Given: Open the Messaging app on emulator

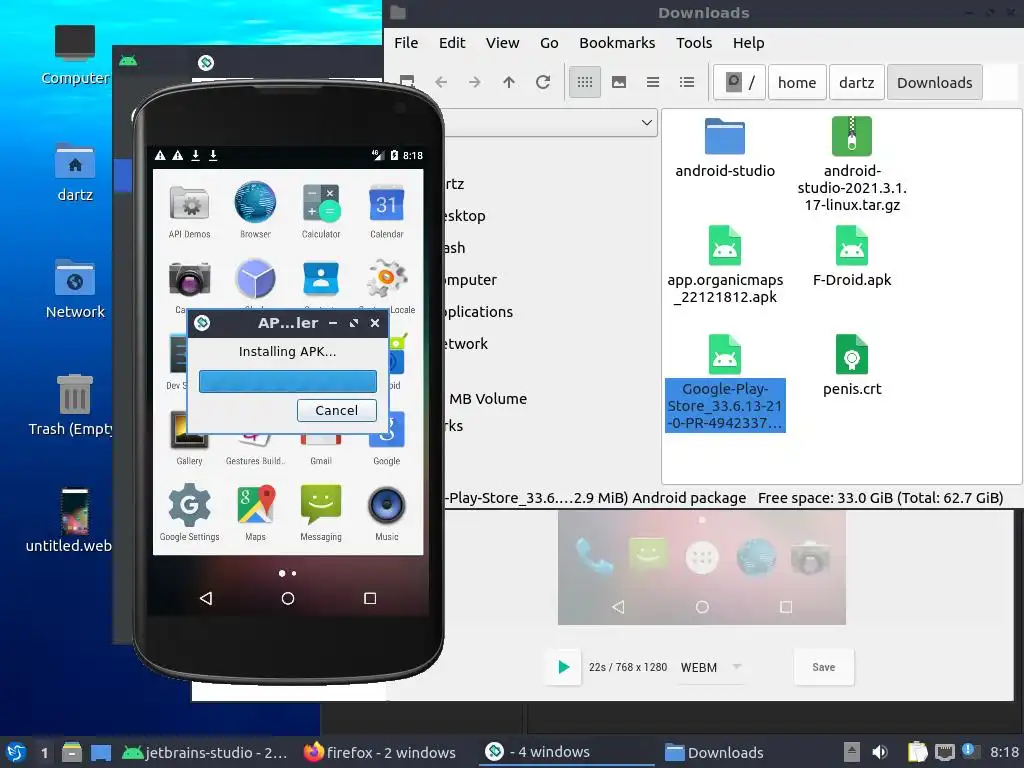Looking at the screenshot, I should click(321, 513).
